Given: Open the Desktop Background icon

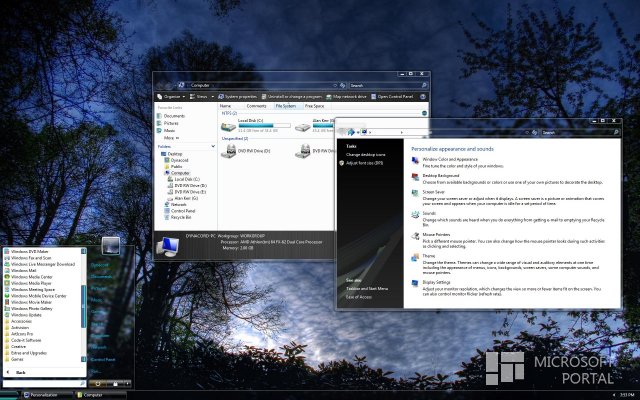Looking at the screenshot, I should pos(415,177).
